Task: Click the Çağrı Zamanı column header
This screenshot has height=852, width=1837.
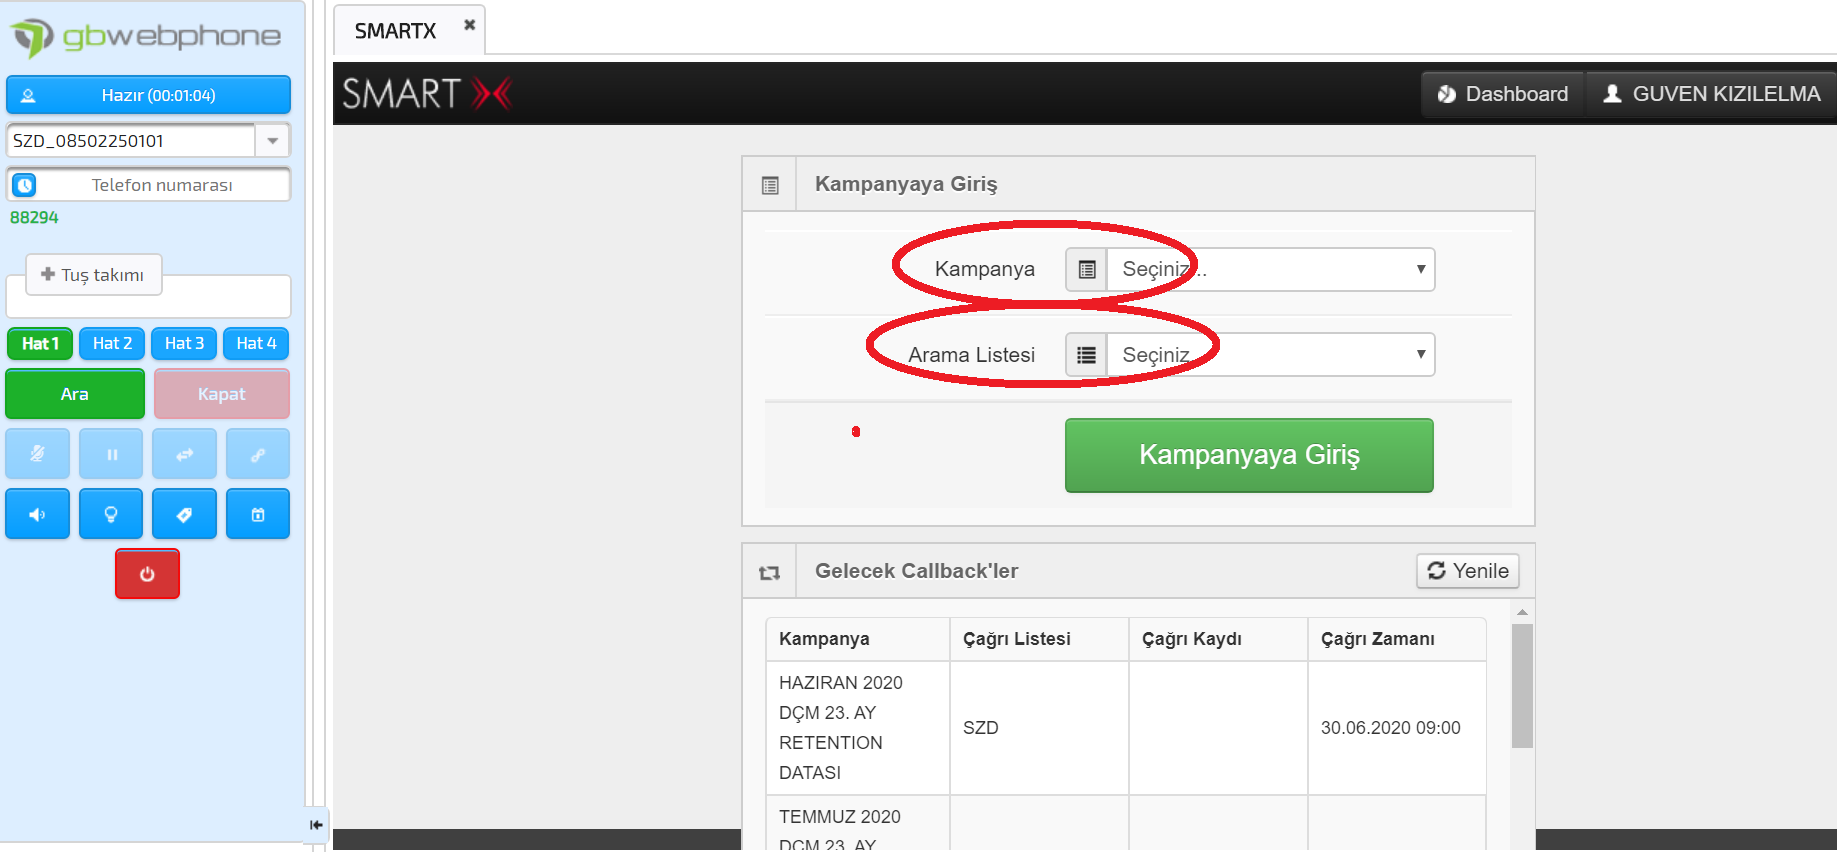Action: pos(1397,640)
